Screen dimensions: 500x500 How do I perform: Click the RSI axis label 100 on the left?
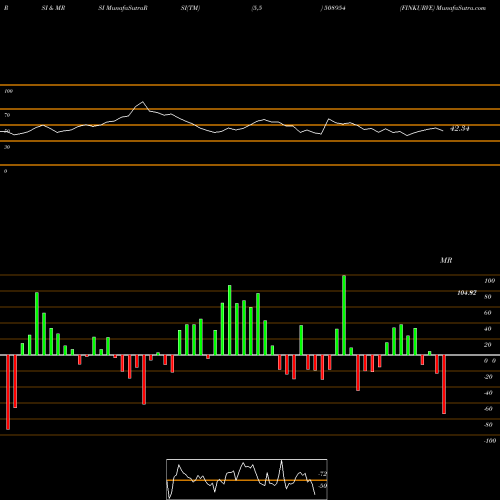tap(8, 91)
